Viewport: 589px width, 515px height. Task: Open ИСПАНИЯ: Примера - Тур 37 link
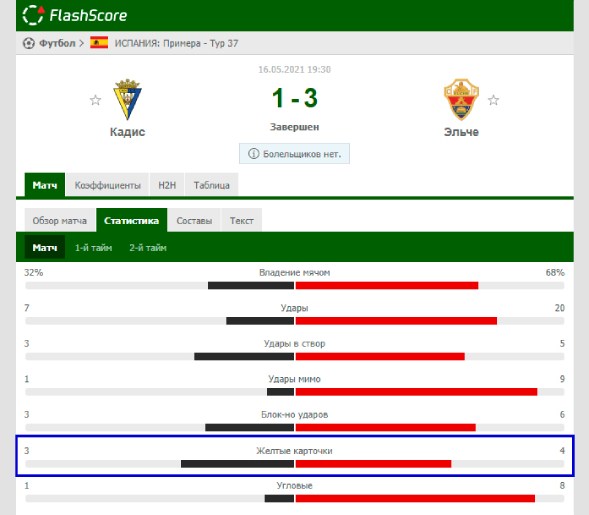(x=177, y=43)
